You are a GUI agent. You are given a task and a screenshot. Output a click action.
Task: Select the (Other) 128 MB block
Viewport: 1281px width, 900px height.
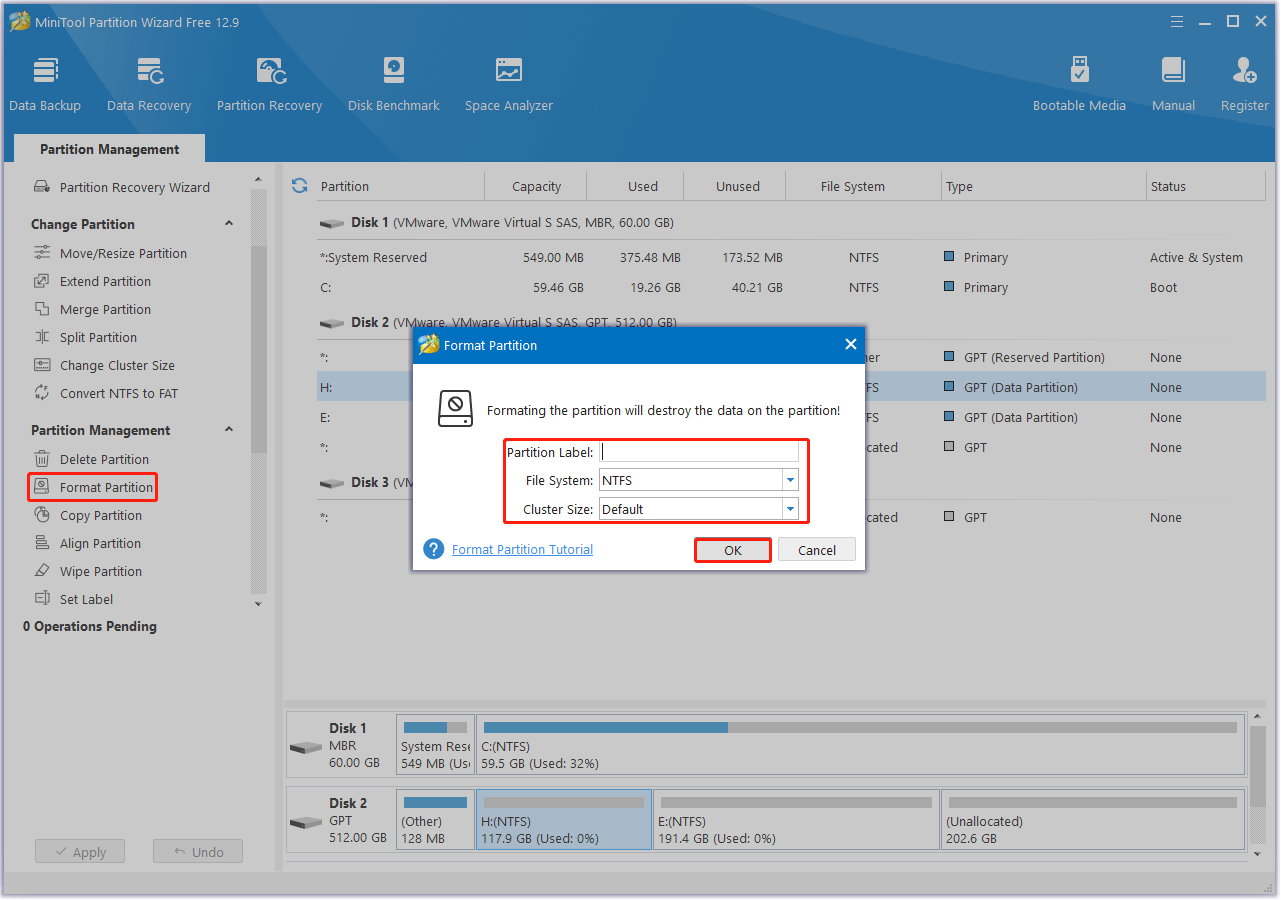435,820
